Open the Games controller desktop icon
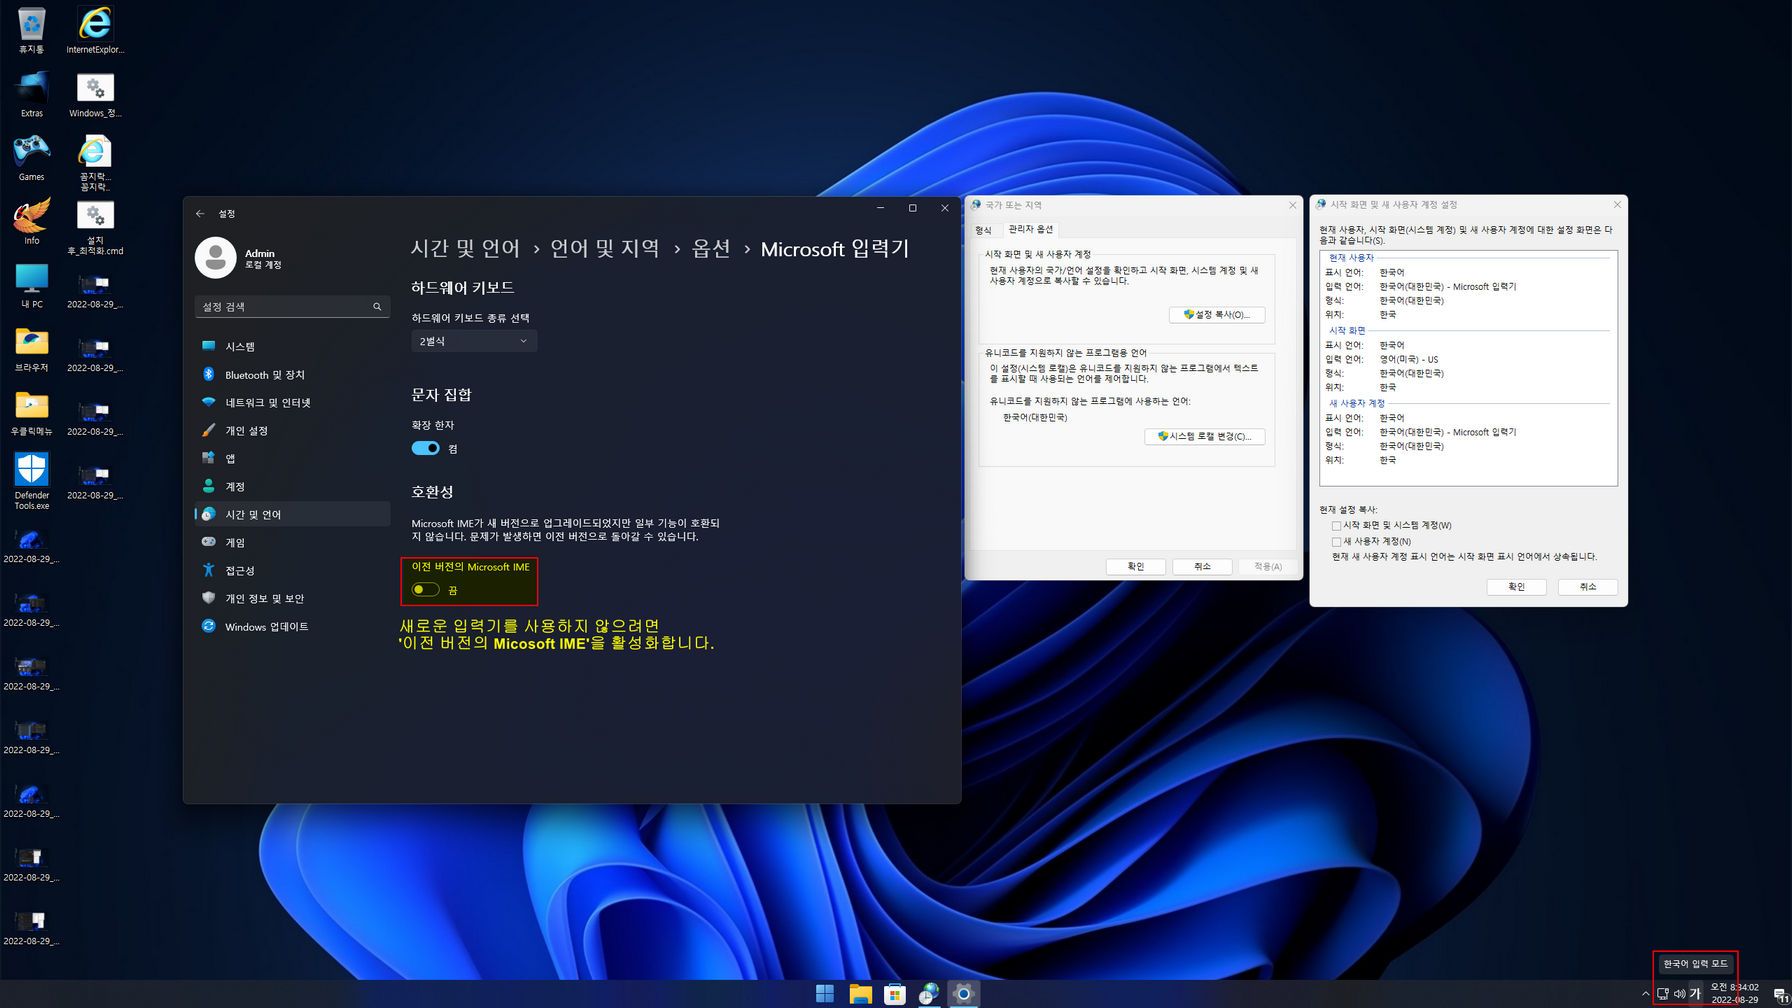The image size is (1792, 1008). point(31,158)
